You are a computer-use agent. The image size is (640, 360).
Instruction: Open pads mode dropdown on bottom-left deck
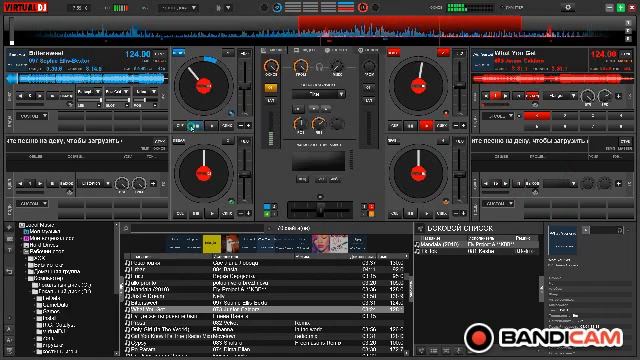(x=32, y=203)
